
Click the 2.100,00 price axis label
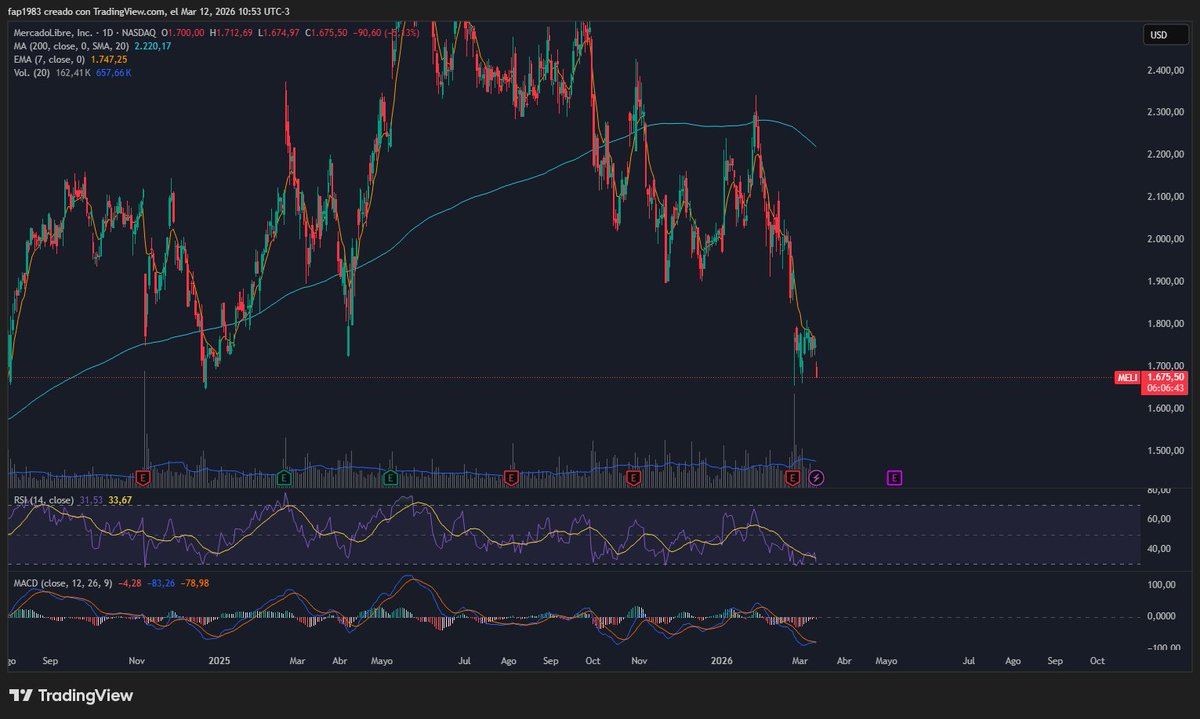[1165, 197]
